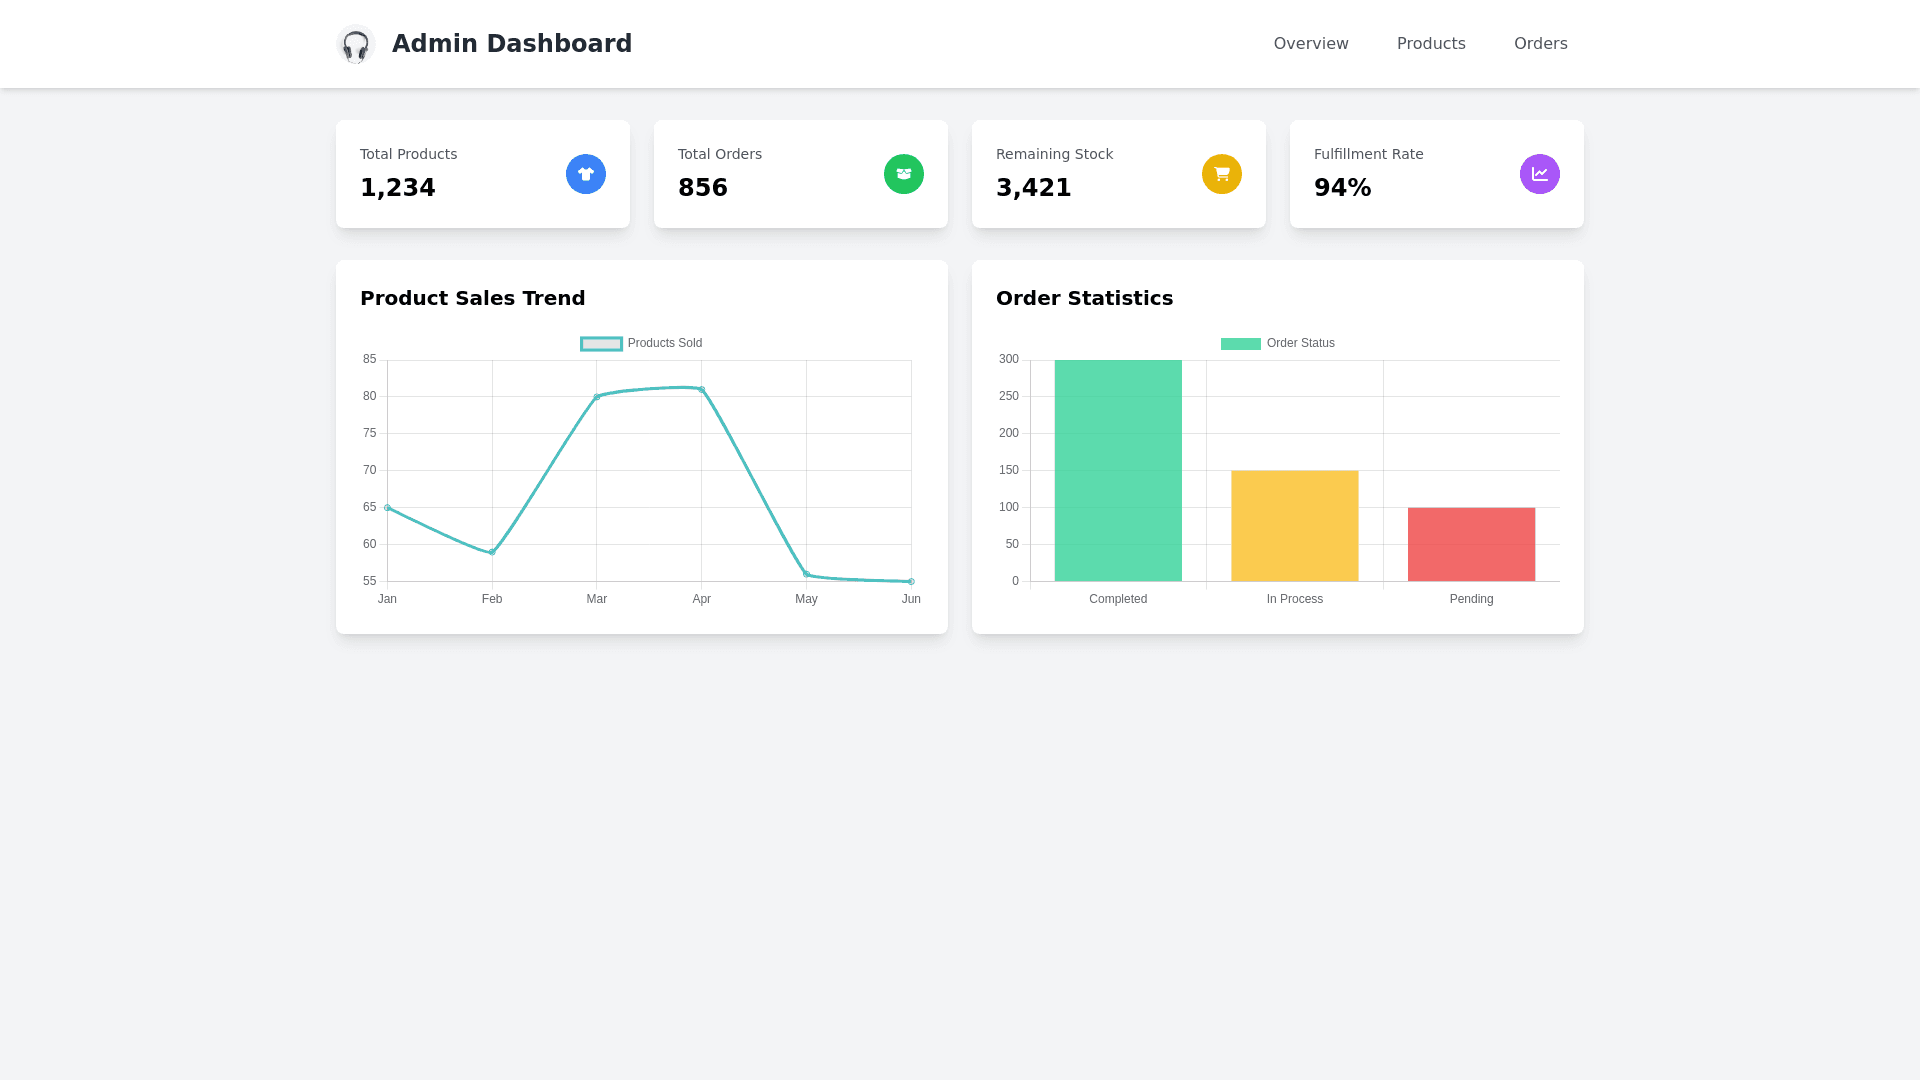This screenshot has height=1080, width=1920.
Task: Click the Admin Dashboard title text
Action: (511, 43)
